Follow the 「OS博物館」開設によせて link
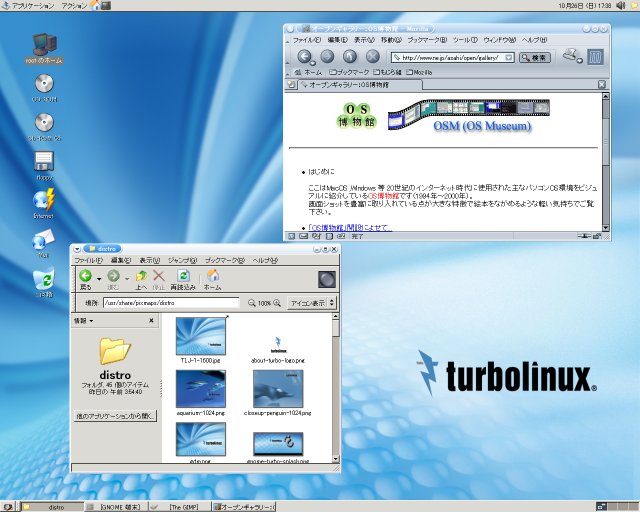640x512 pixels. point(350,228)
